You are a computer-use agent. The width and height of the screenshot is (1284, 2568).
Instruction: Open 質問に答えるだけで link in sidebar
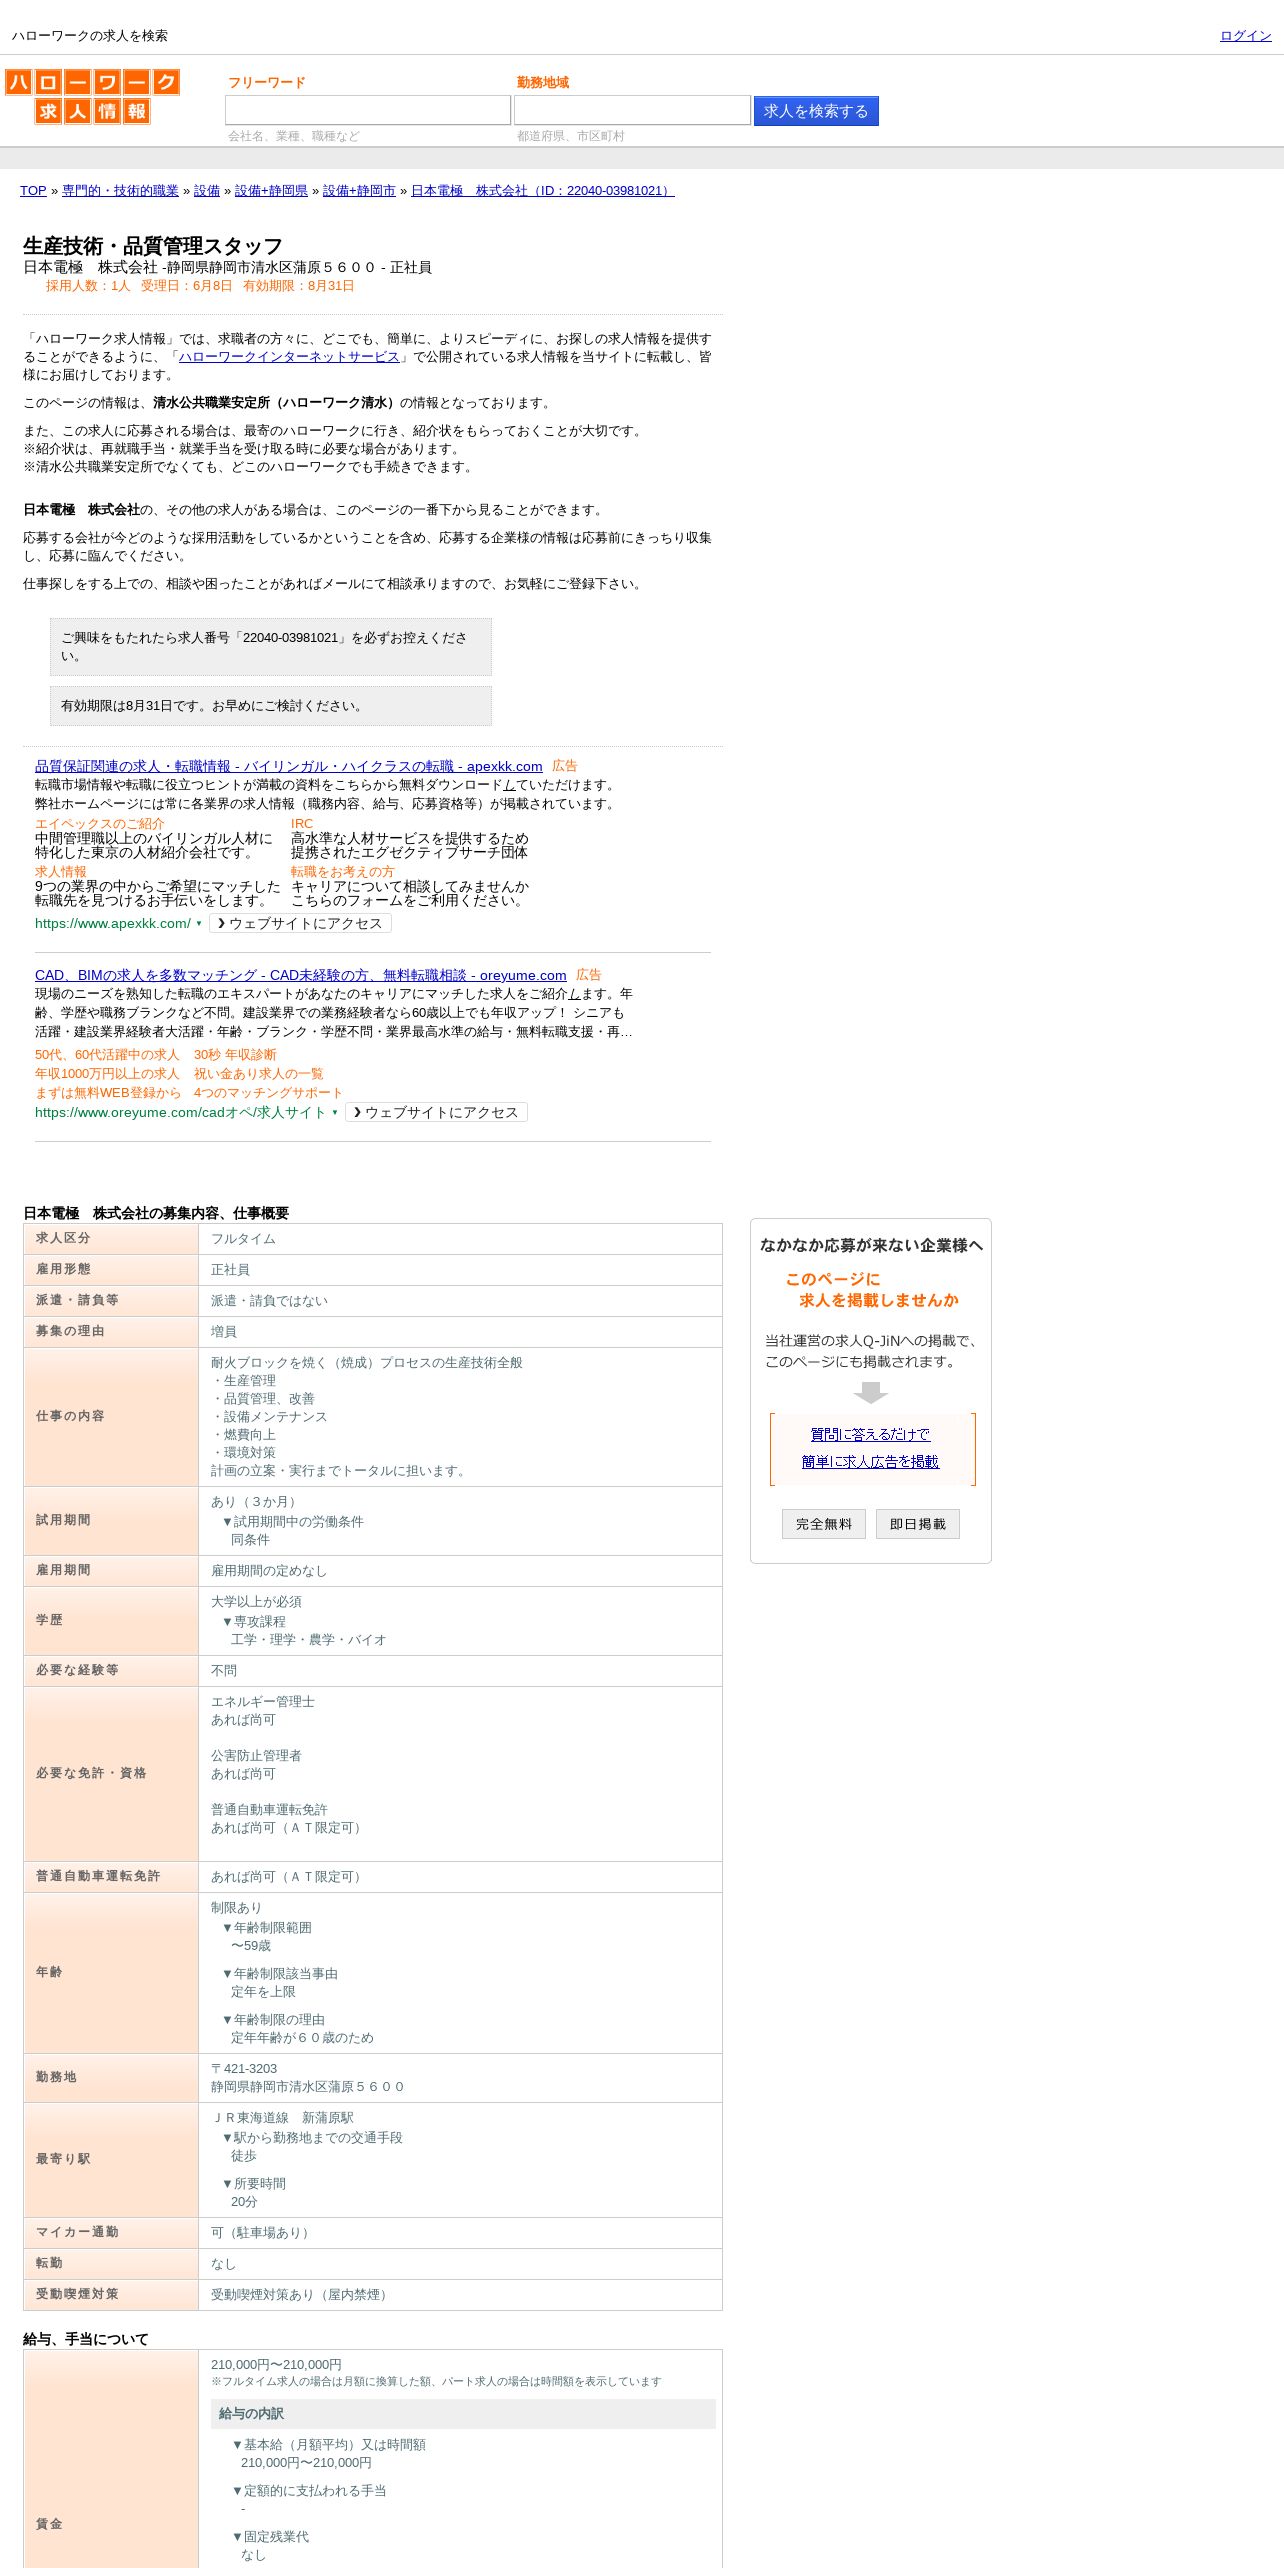pyautogui.click(x=870, y=1435)
